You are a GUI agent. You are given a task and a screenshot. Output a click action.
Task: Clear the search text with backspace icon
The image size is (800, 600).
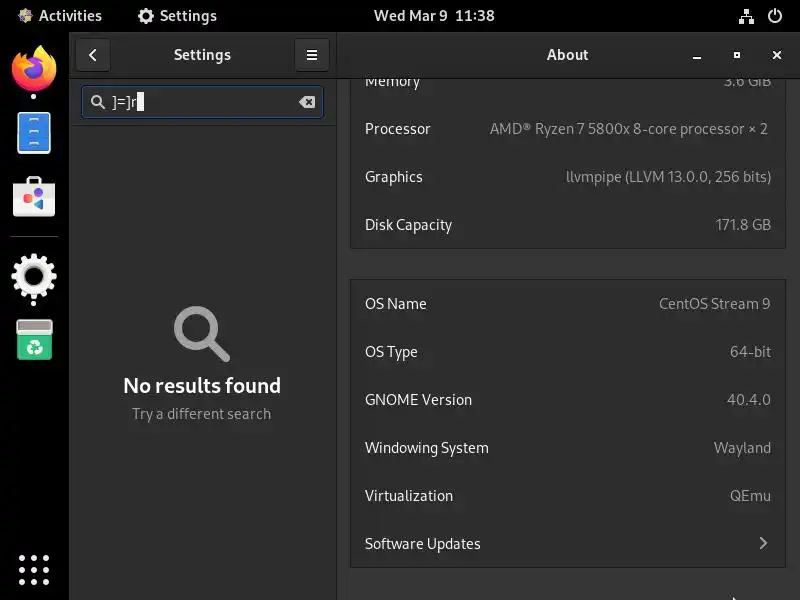[x=307, y=102]
